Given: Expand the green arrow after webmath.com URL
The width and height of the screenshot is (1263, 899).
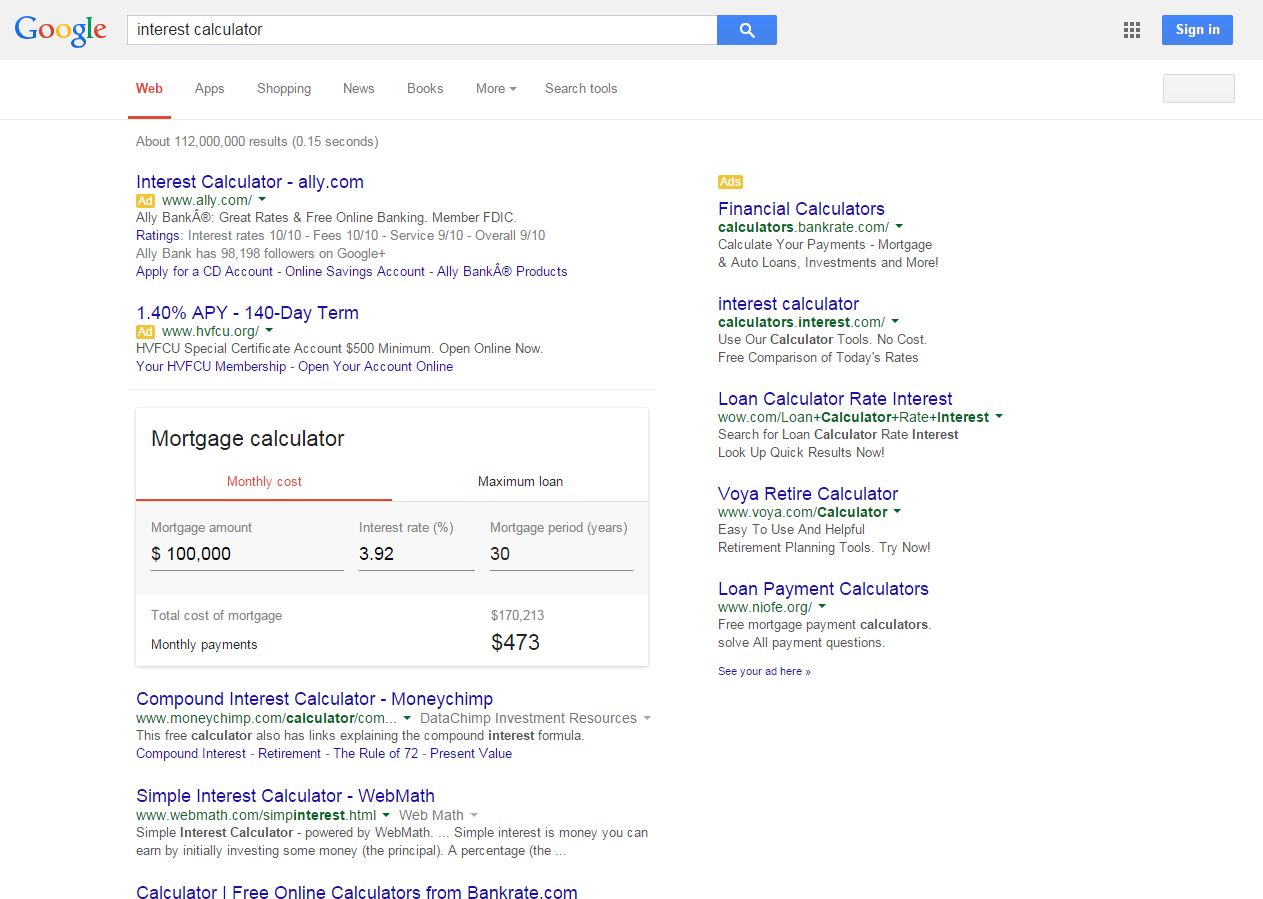Looking at the screenshot, I should [386, 815].
